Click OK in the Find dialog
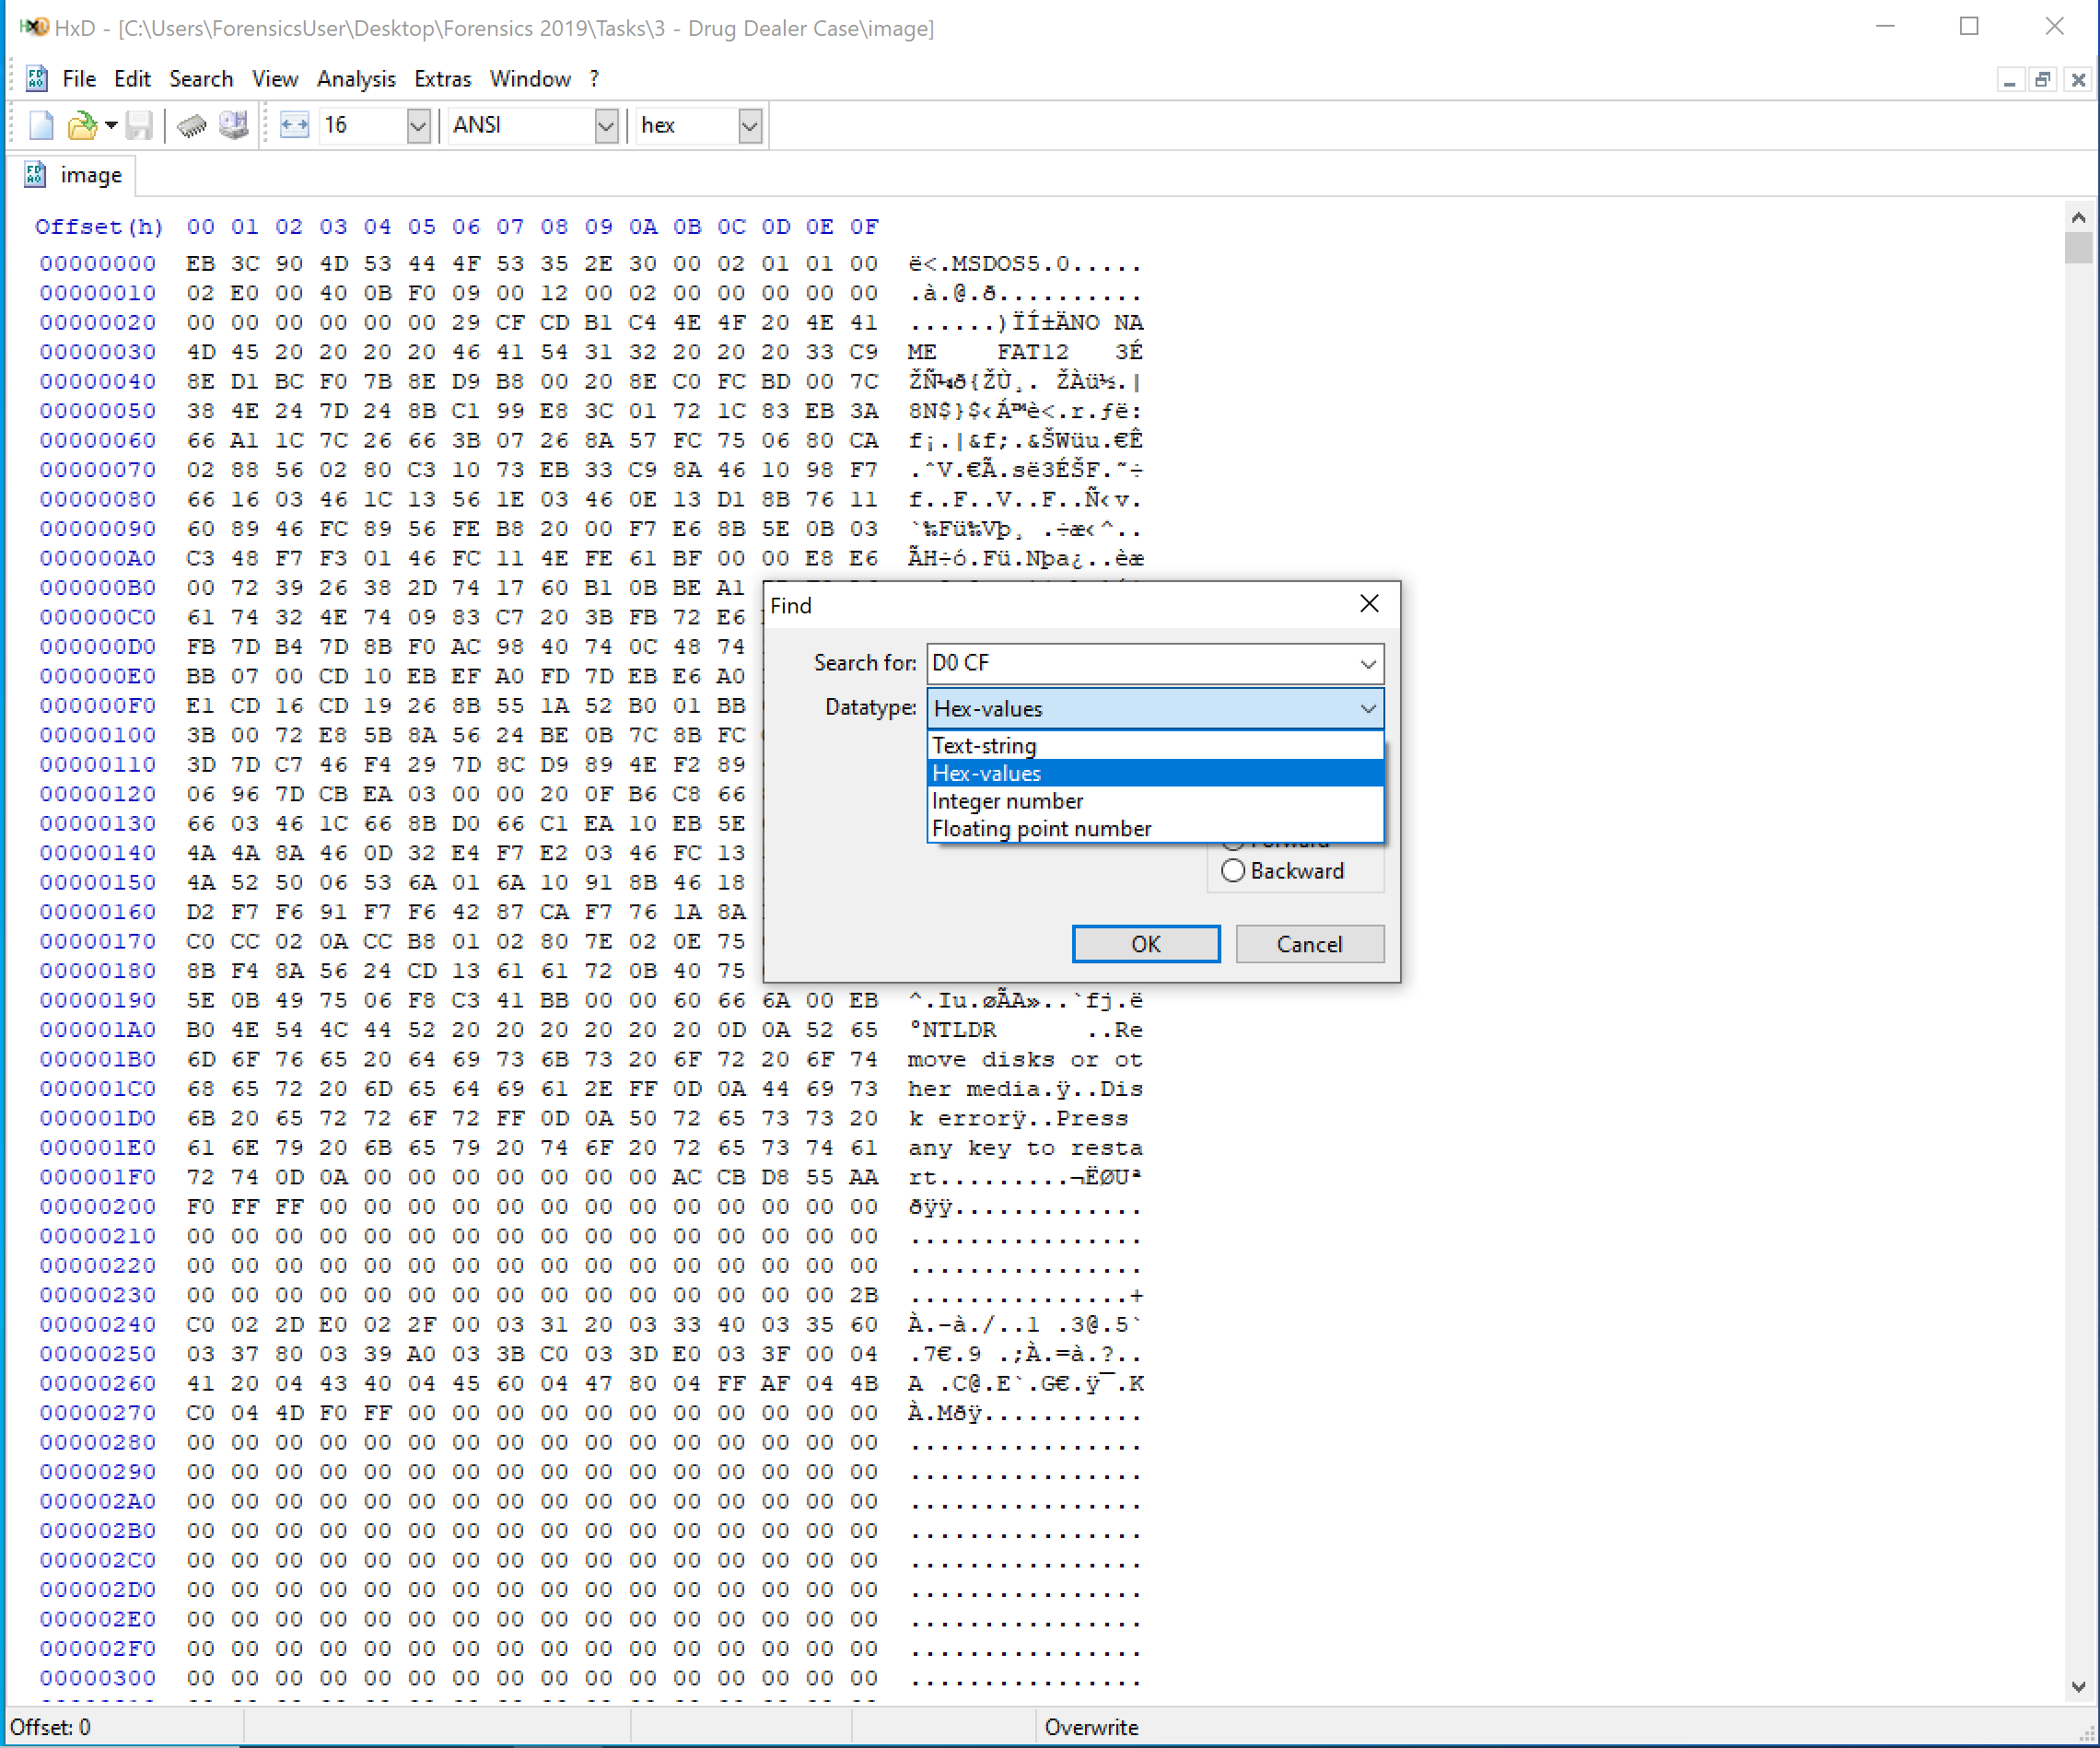2100x1748 pixels. click(x=1146, y=944)
